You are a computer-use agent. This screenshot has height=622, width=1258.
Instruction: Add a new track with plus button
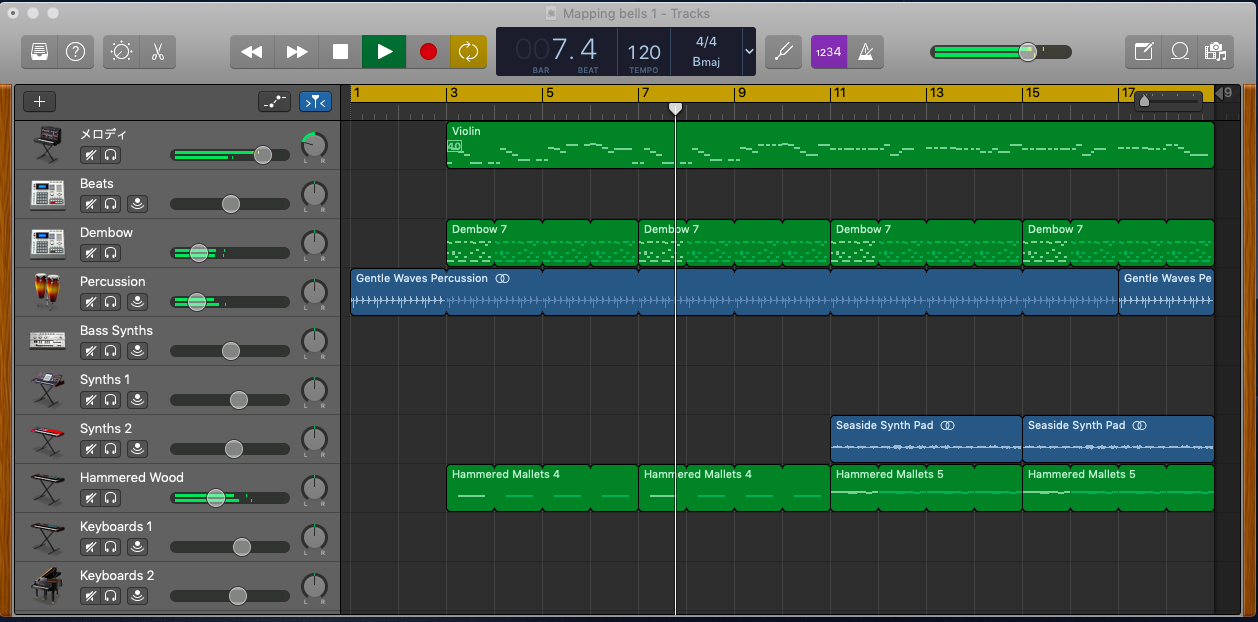pos(40,101)
